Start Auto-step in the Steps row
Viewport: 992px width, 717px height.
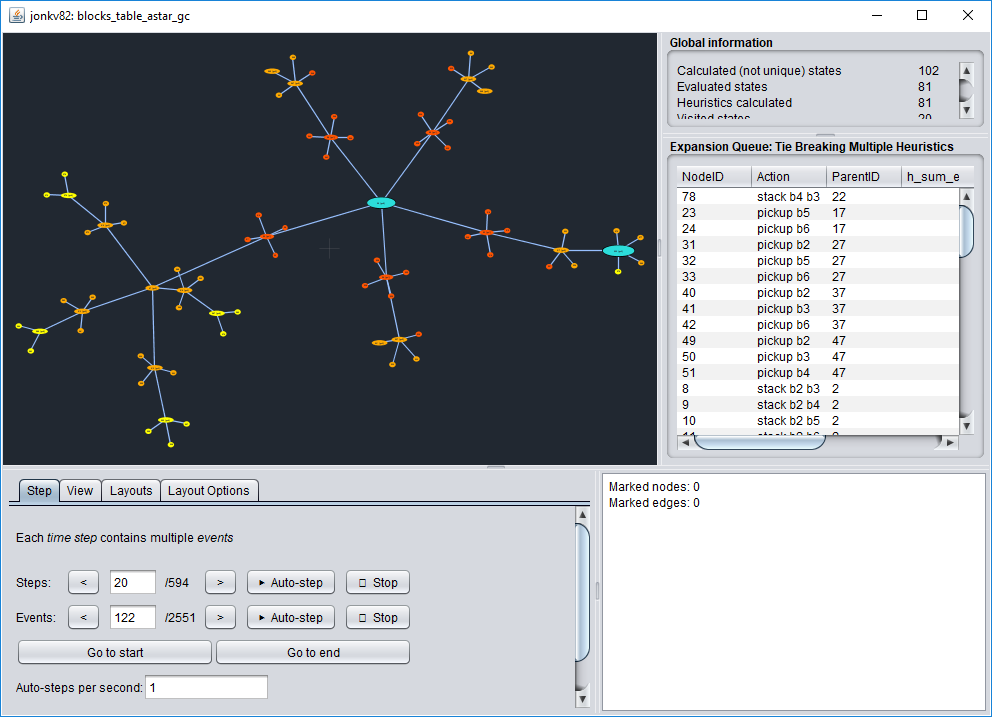point(290,582)
